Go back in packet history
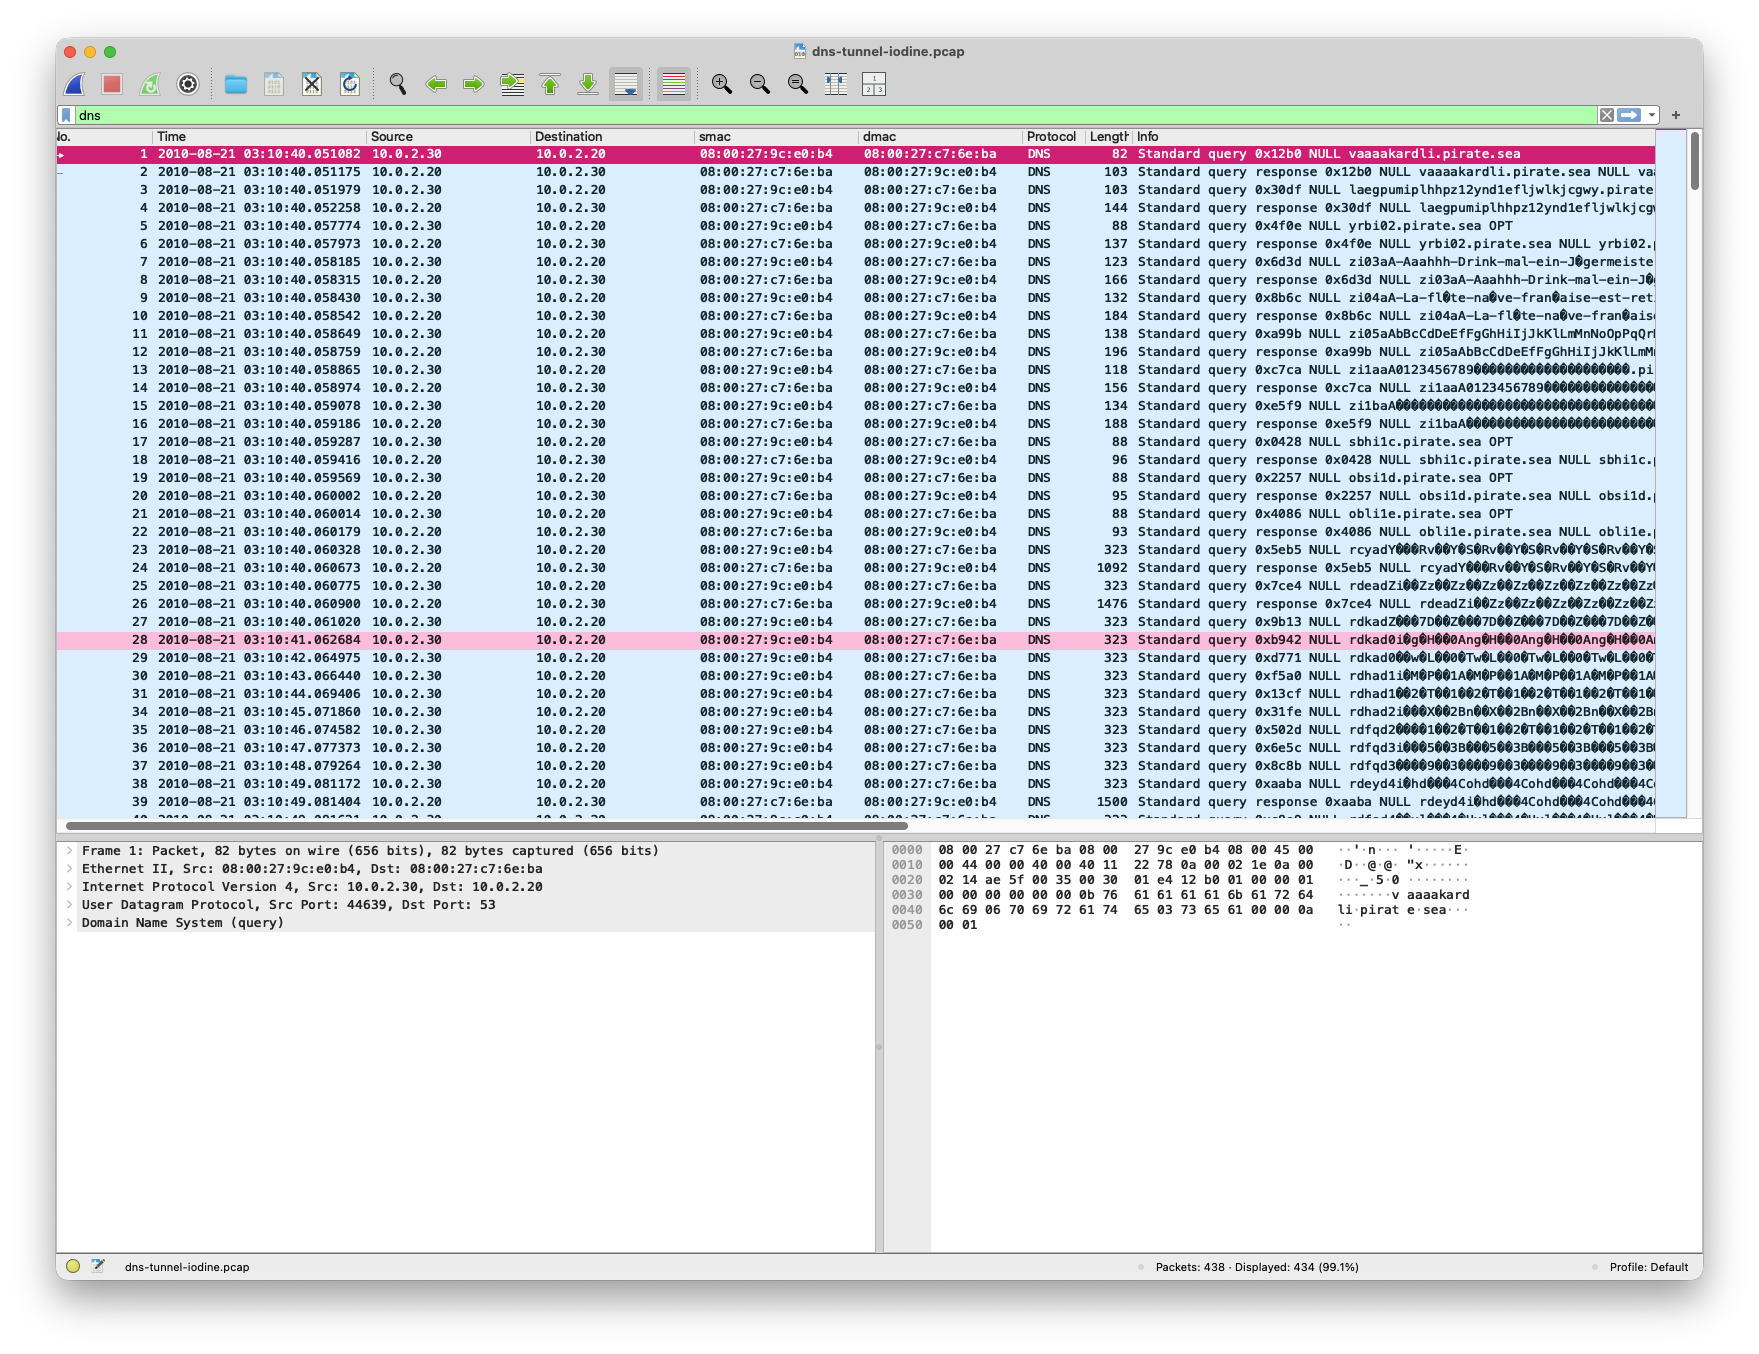This screenshot has width=1759, height=1354. point(436,84)
